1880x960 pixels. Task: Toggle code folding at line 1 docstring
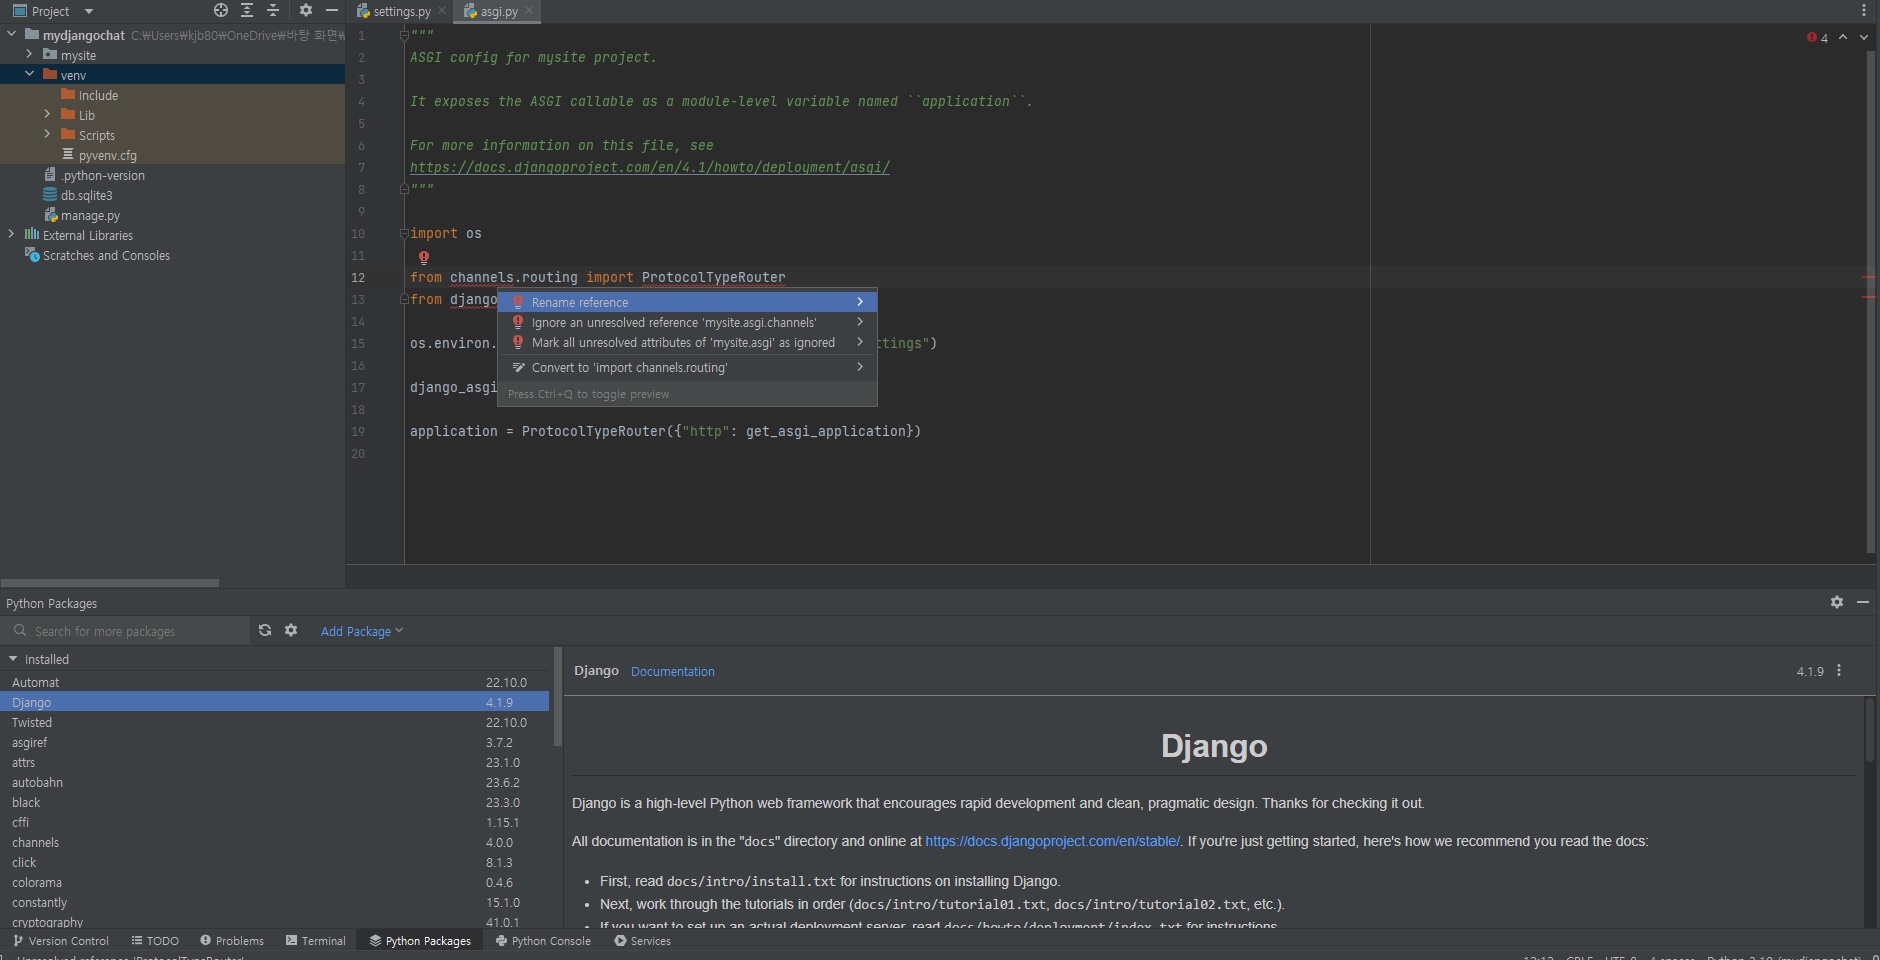404,35
